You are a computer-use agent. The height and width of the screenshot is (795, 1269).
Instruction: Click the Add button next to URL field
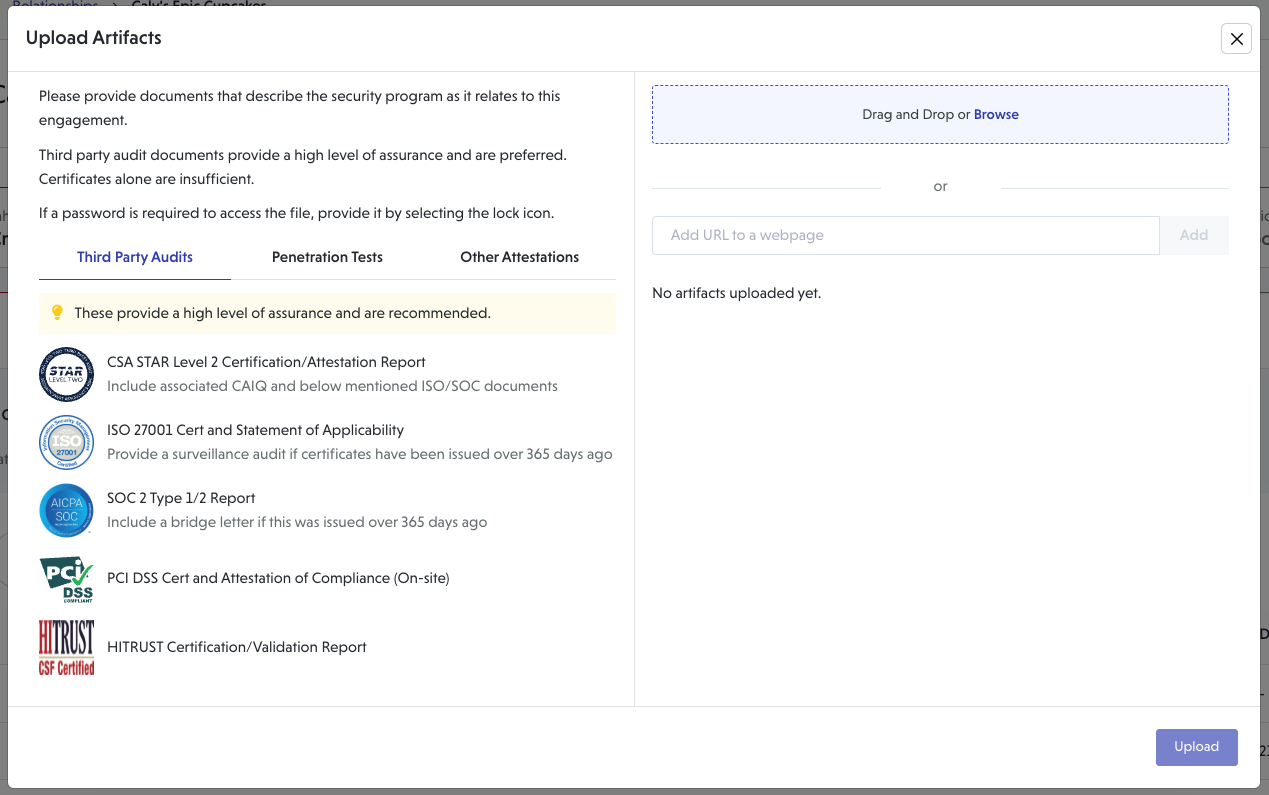(x=1194, y=235)
